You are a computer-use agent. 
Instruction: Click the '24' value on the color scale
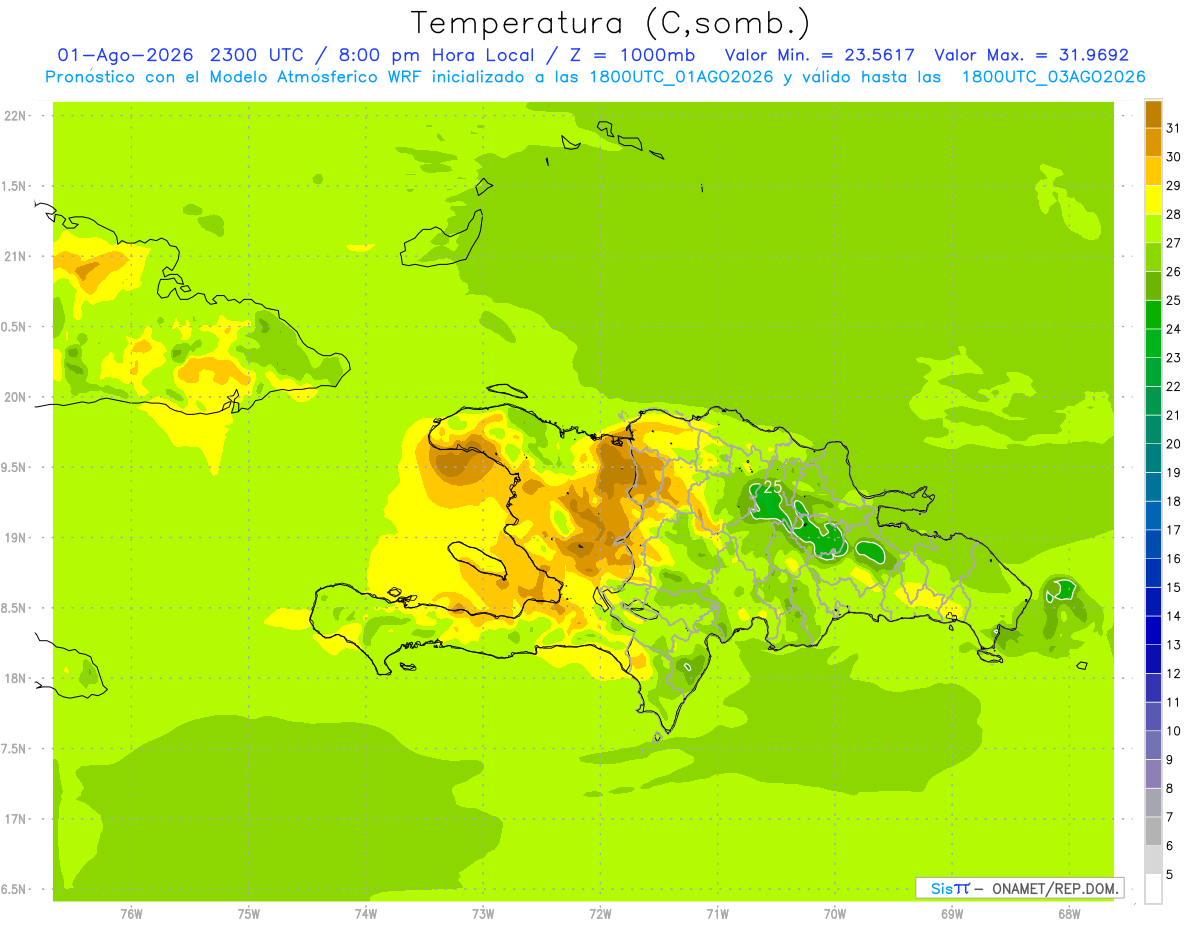1173,329
